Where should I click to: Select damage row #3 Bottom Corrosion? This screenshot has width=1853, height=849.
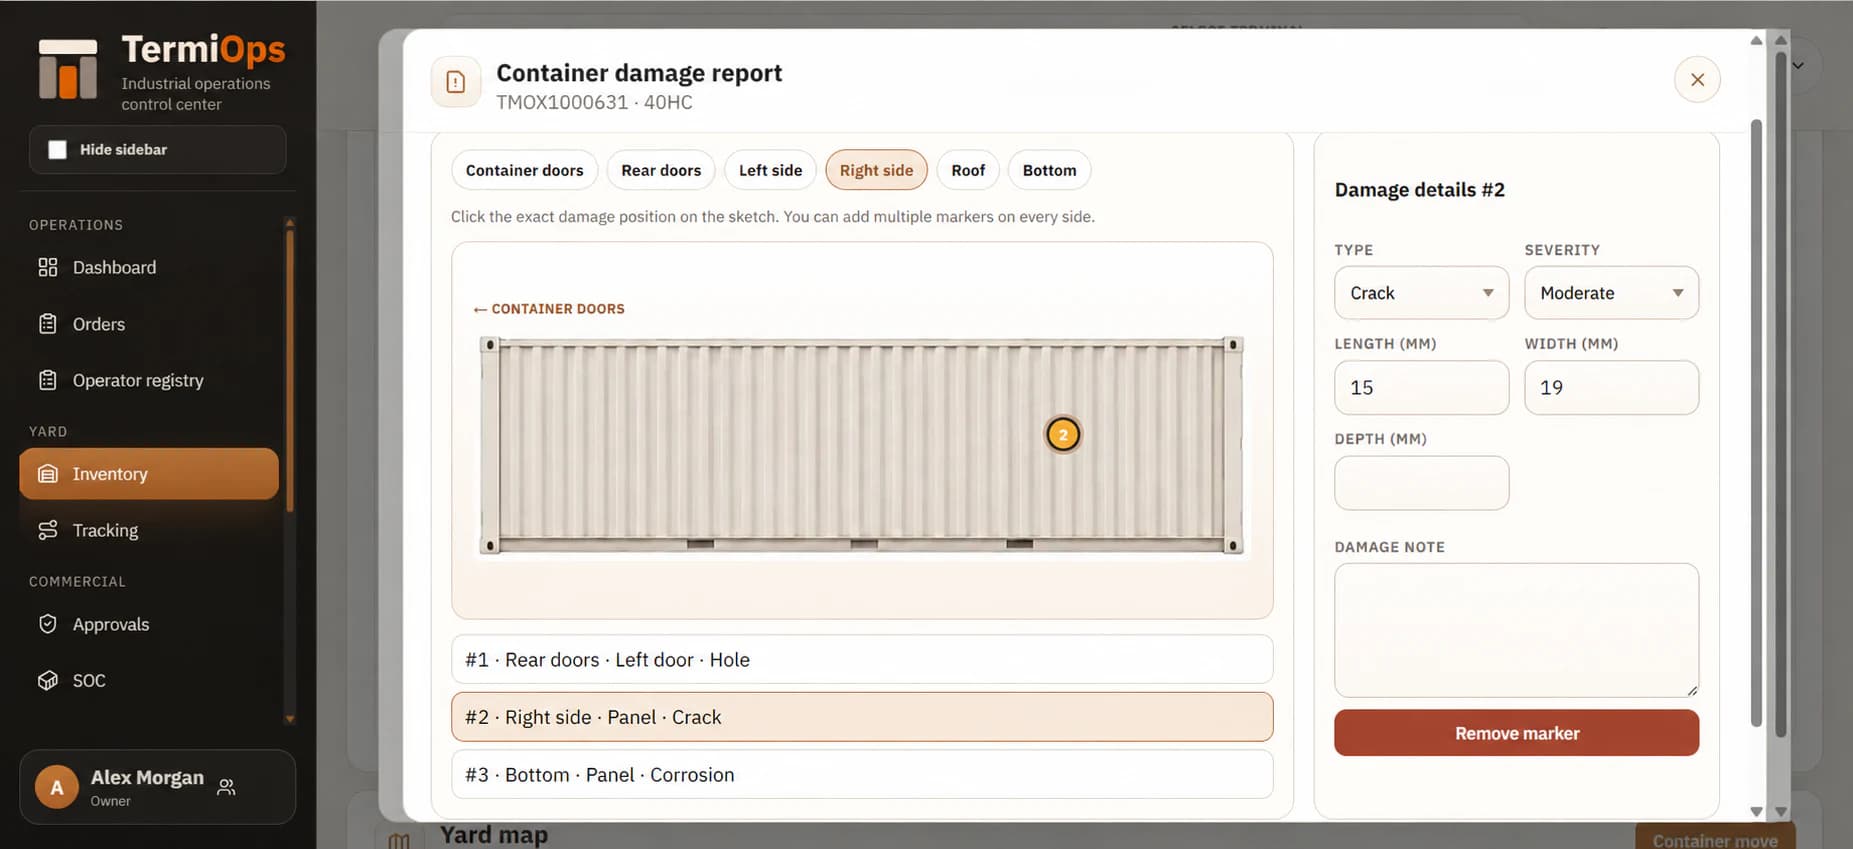(x=862, y=775)
